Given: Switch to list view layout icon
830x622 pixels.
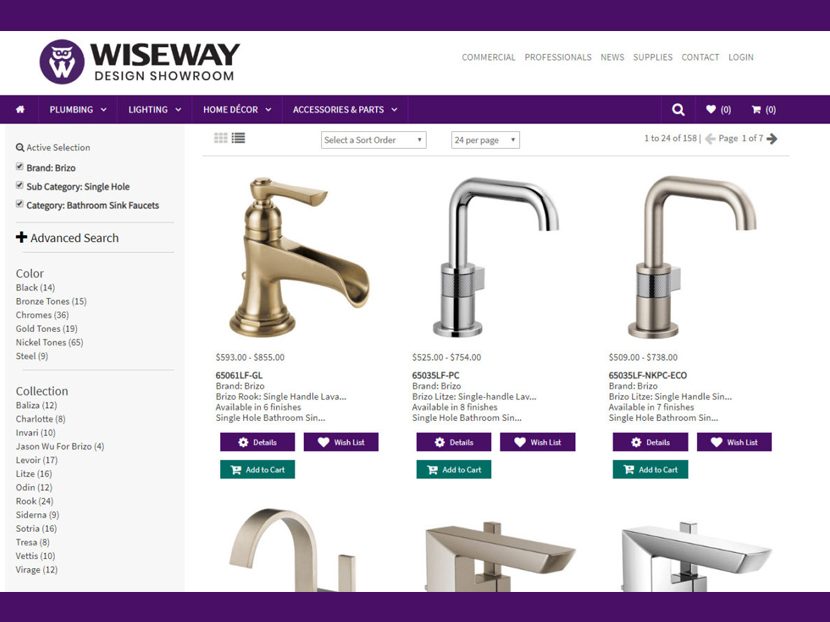Looking at the screenshot, I should 238,138.
